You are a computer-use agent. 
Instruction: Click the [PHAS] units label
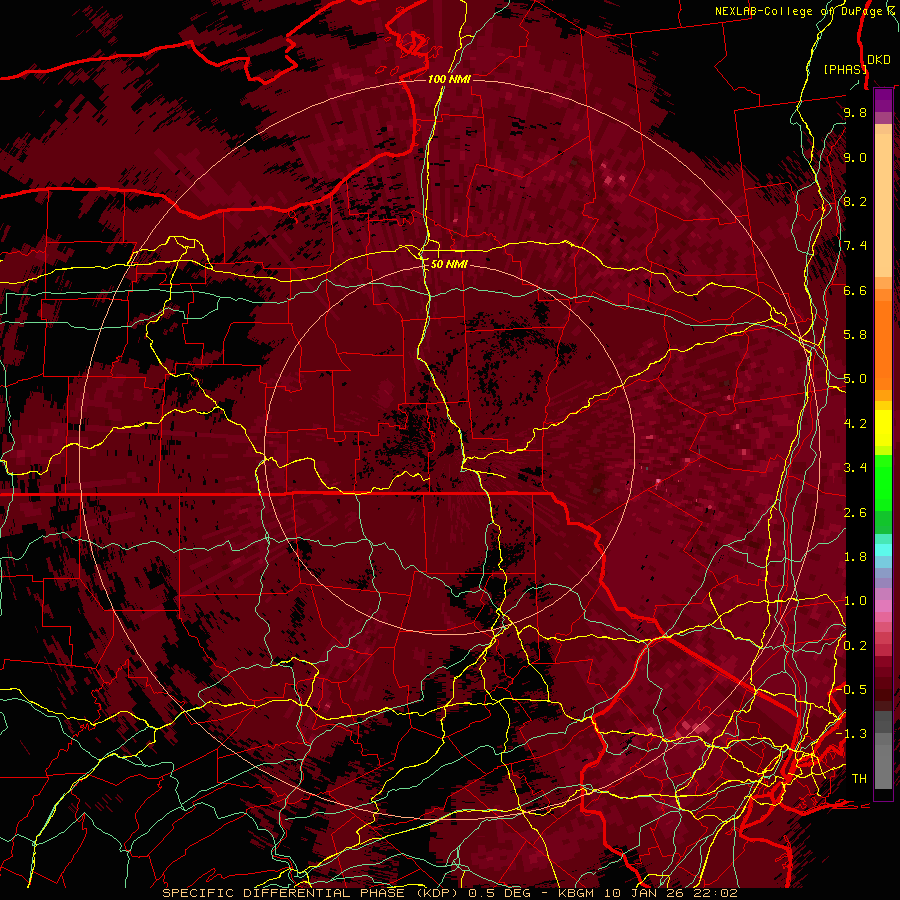(845, 69)
